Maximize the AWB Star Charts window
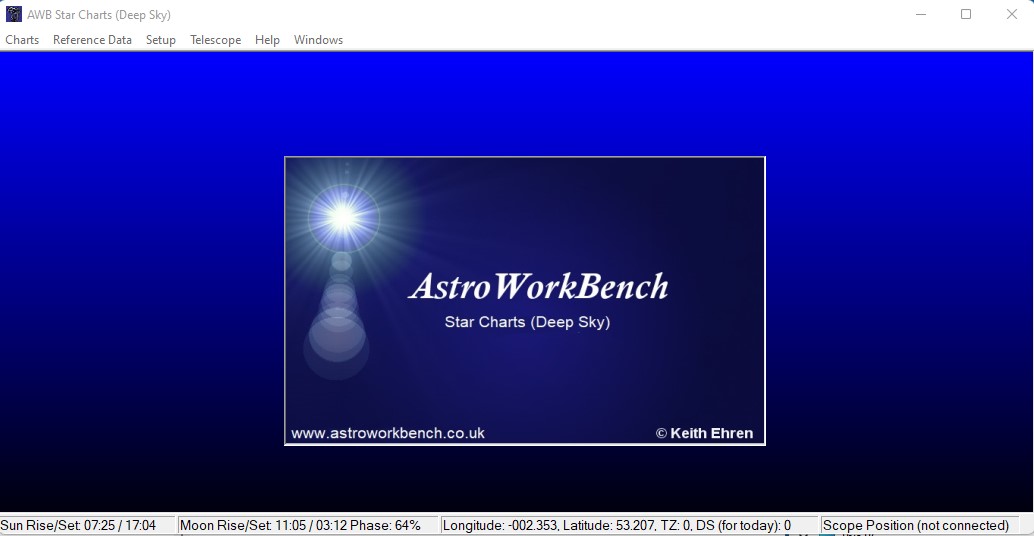1034x536 pixels. [x=966, y=14]
